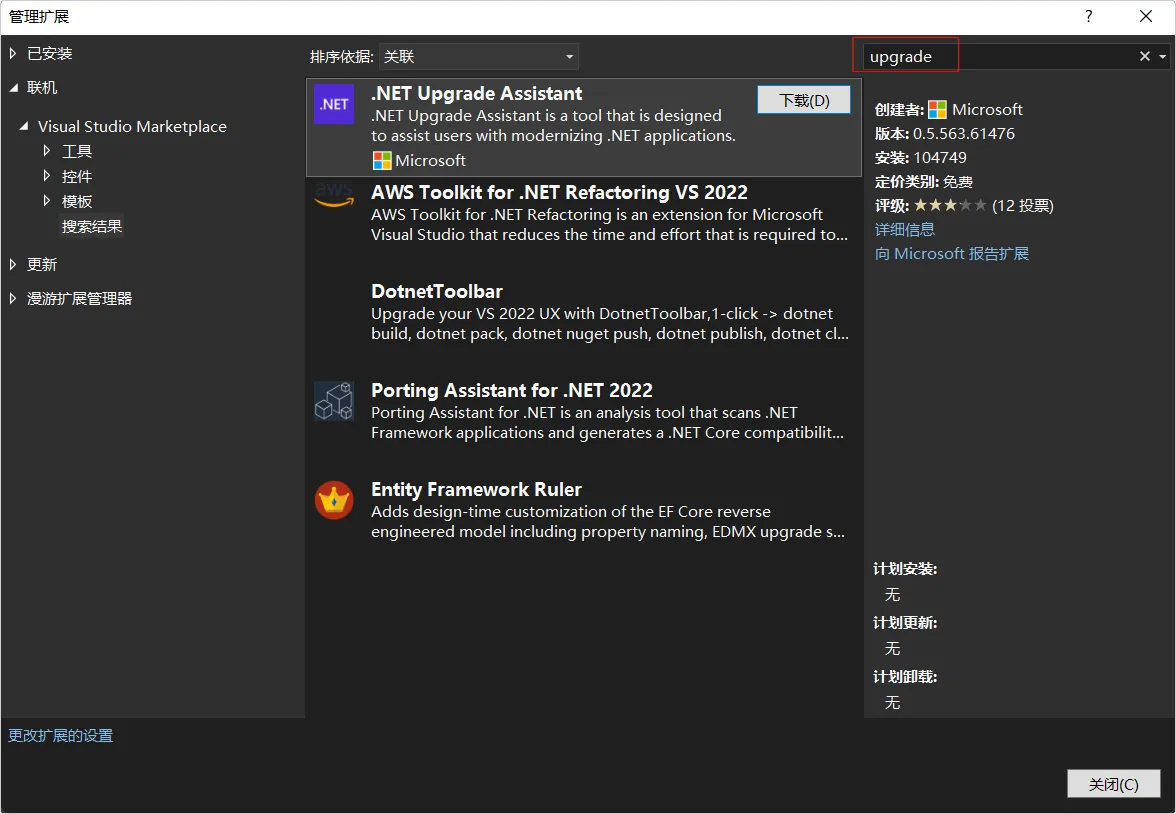Clear the search box with the X icon

(1144, 56)
